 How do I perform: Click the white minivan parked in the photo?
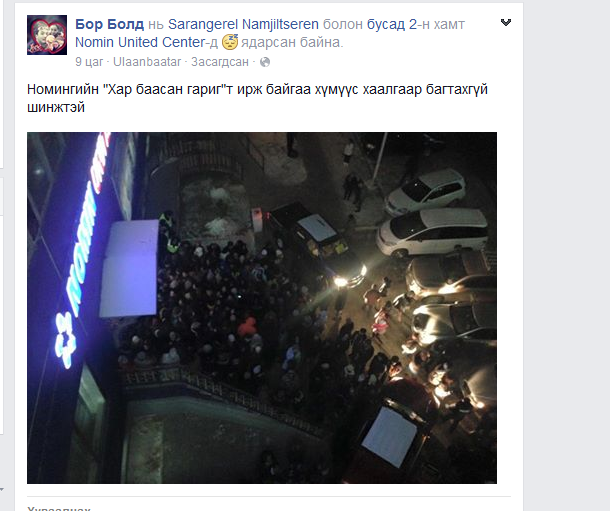433,232
